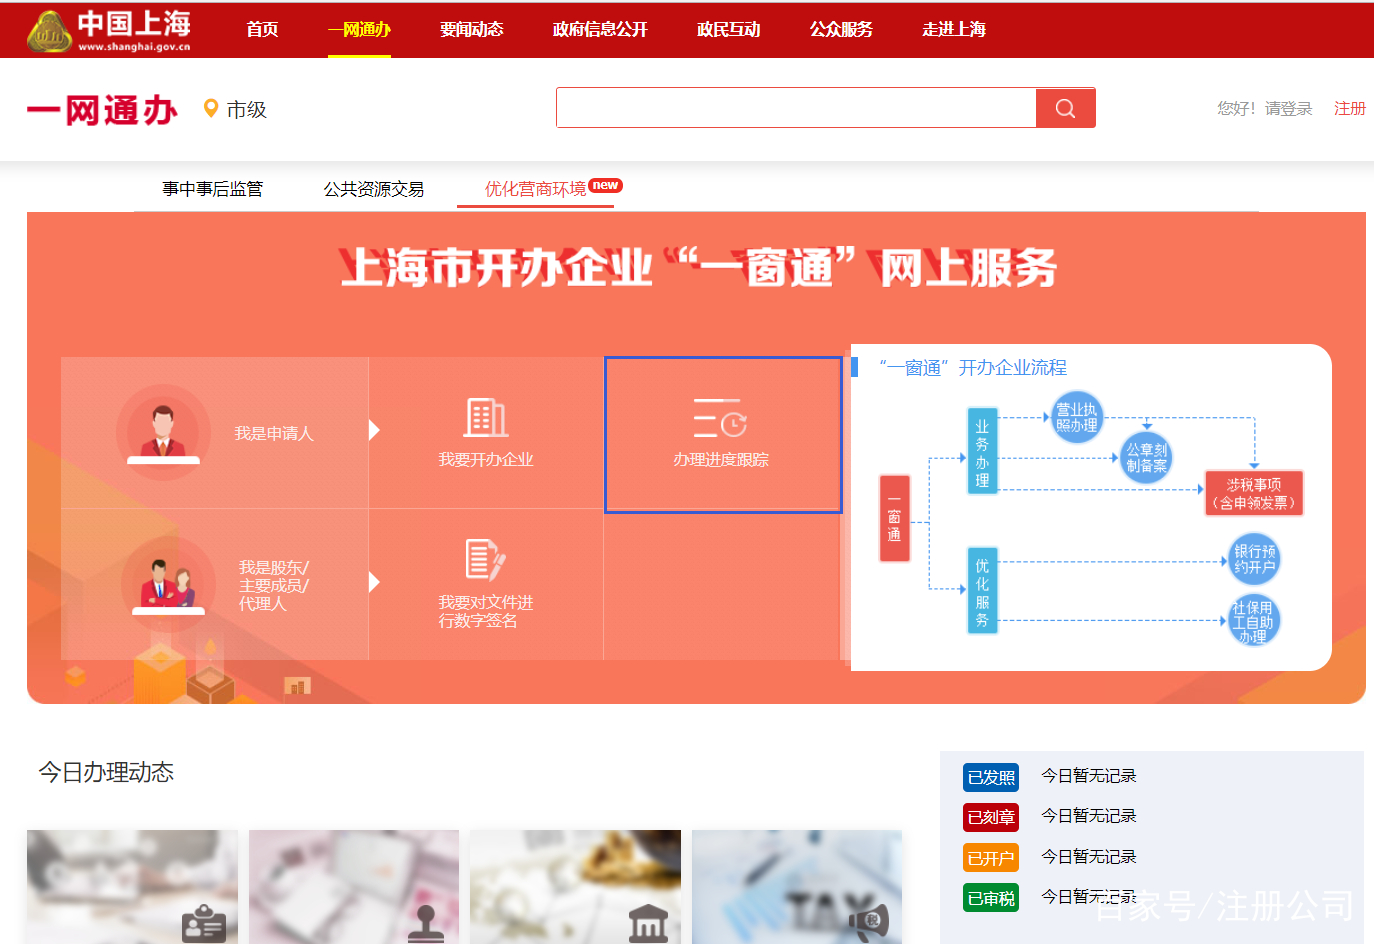The width and height of the screenshot is (1374, 944).
Task: Open the 政府信息公开 menu
Action: click(598, 29)
